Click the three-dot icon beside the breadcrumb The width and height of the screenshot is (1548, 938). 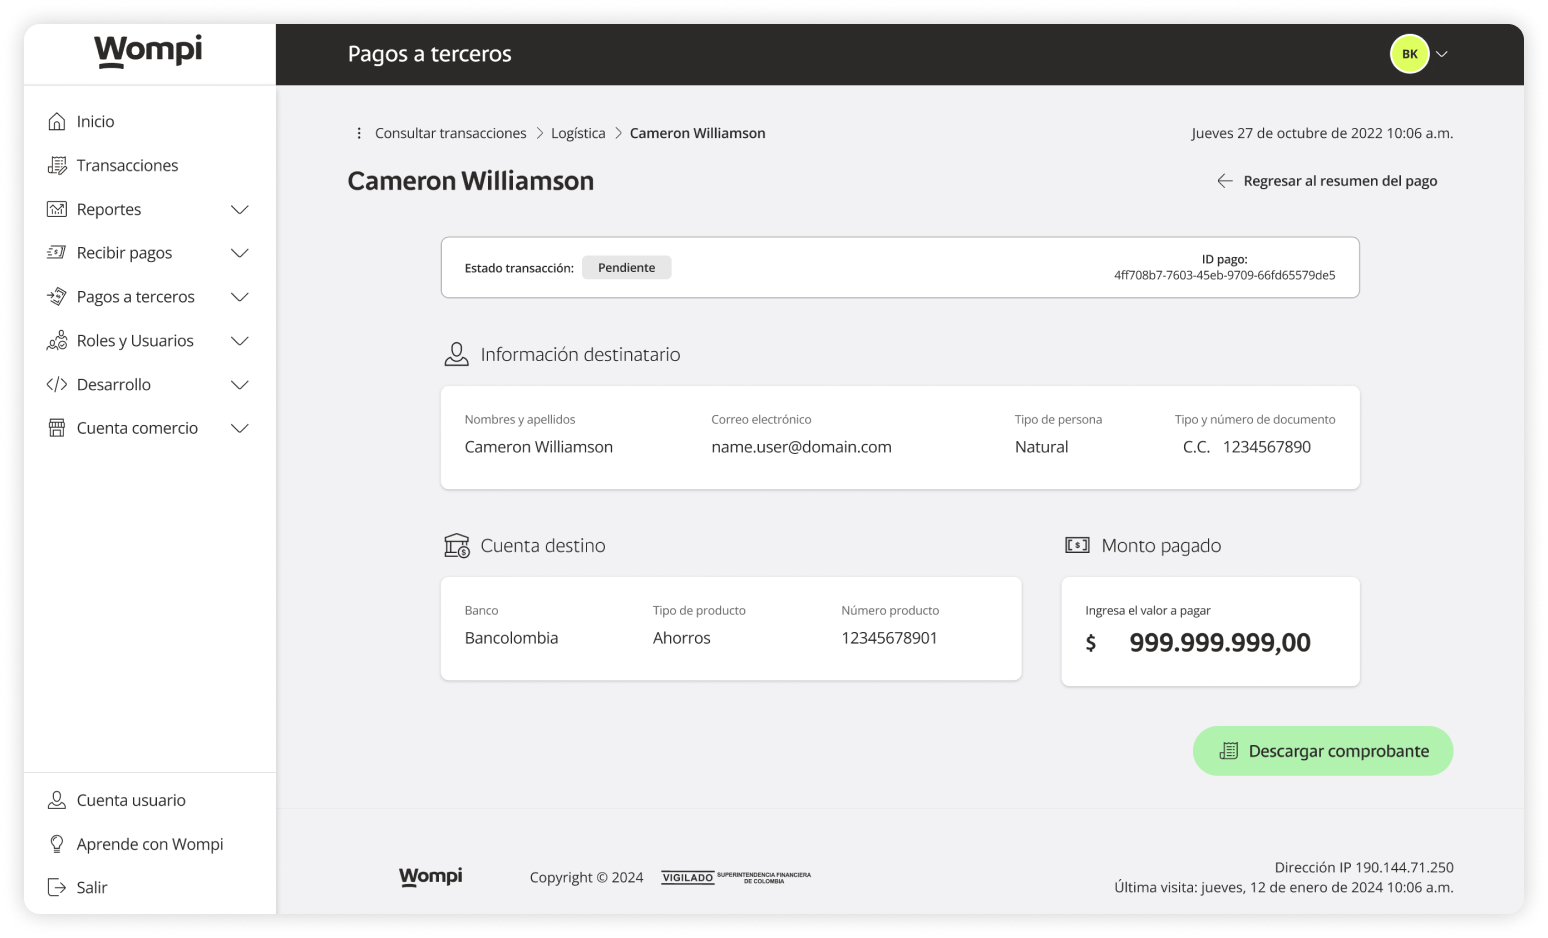pyautogui.click(x=358, y=132)
